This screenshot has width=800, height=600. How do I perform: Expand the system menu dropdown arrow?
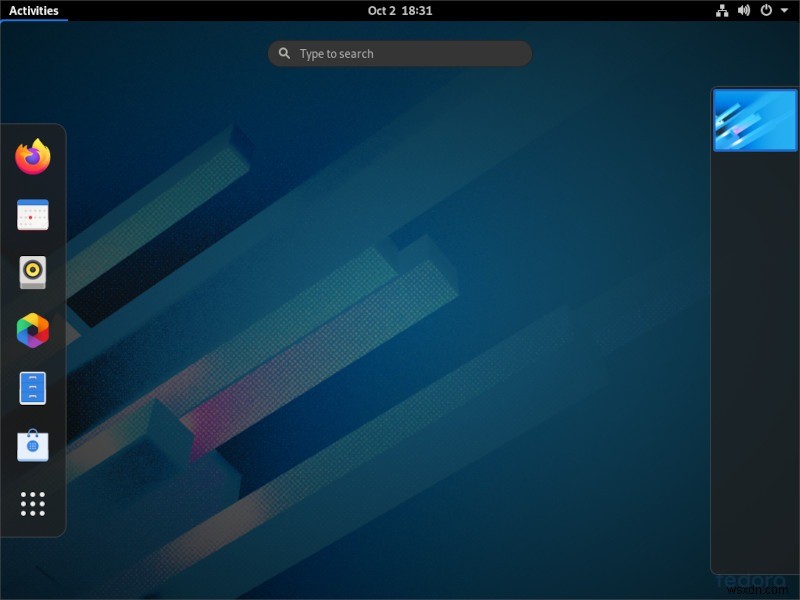784,10
